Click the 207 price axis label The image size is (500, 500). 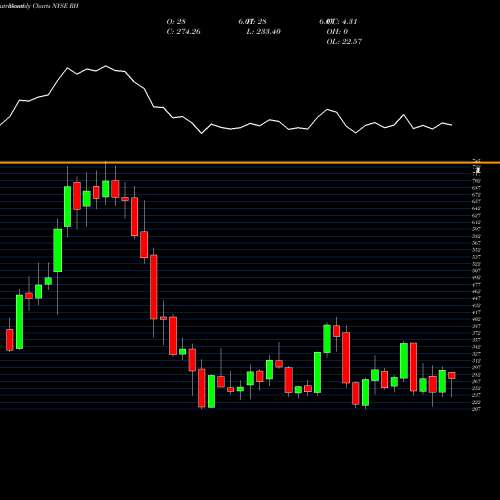click(x=477, y=409)
